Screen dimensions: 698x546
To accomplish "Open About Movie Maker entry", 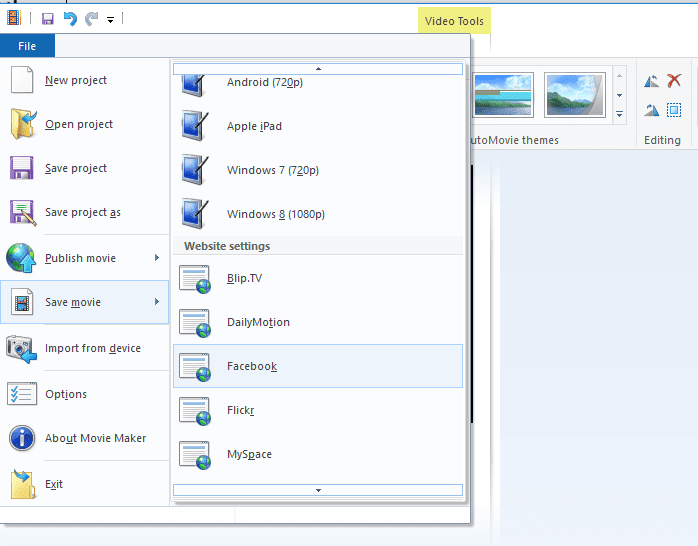I will (x=85, y=438).
